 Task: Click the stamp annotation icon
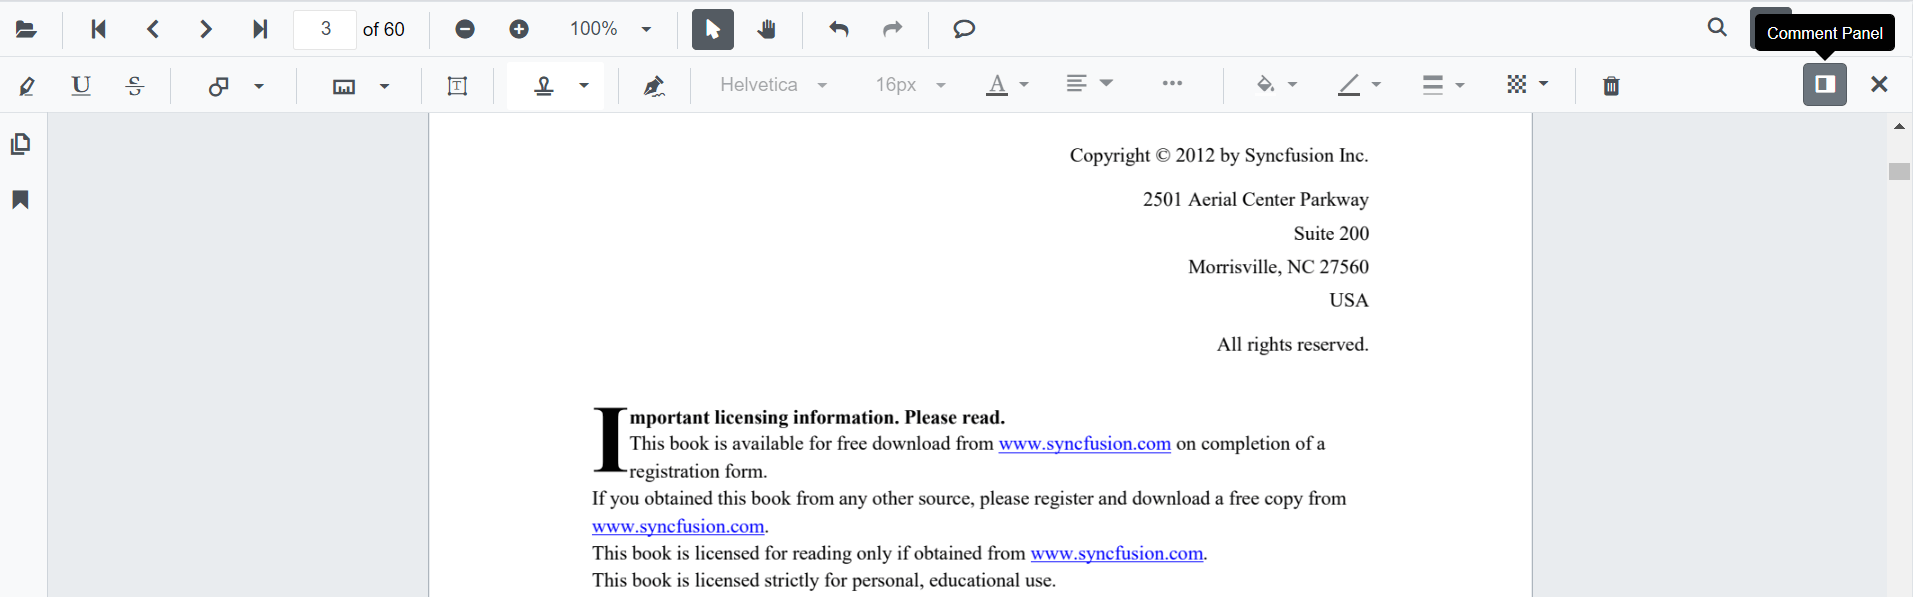(544, 86)
